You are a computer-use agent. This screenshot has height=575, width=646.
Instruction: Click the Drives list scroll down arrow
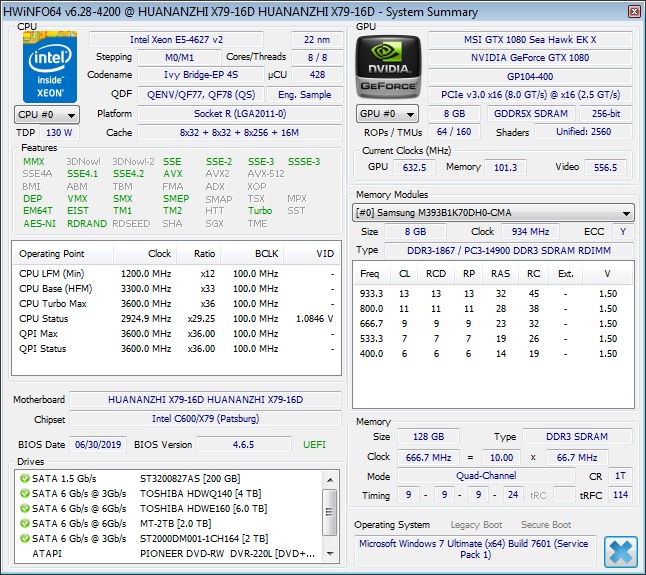(330, 553)
